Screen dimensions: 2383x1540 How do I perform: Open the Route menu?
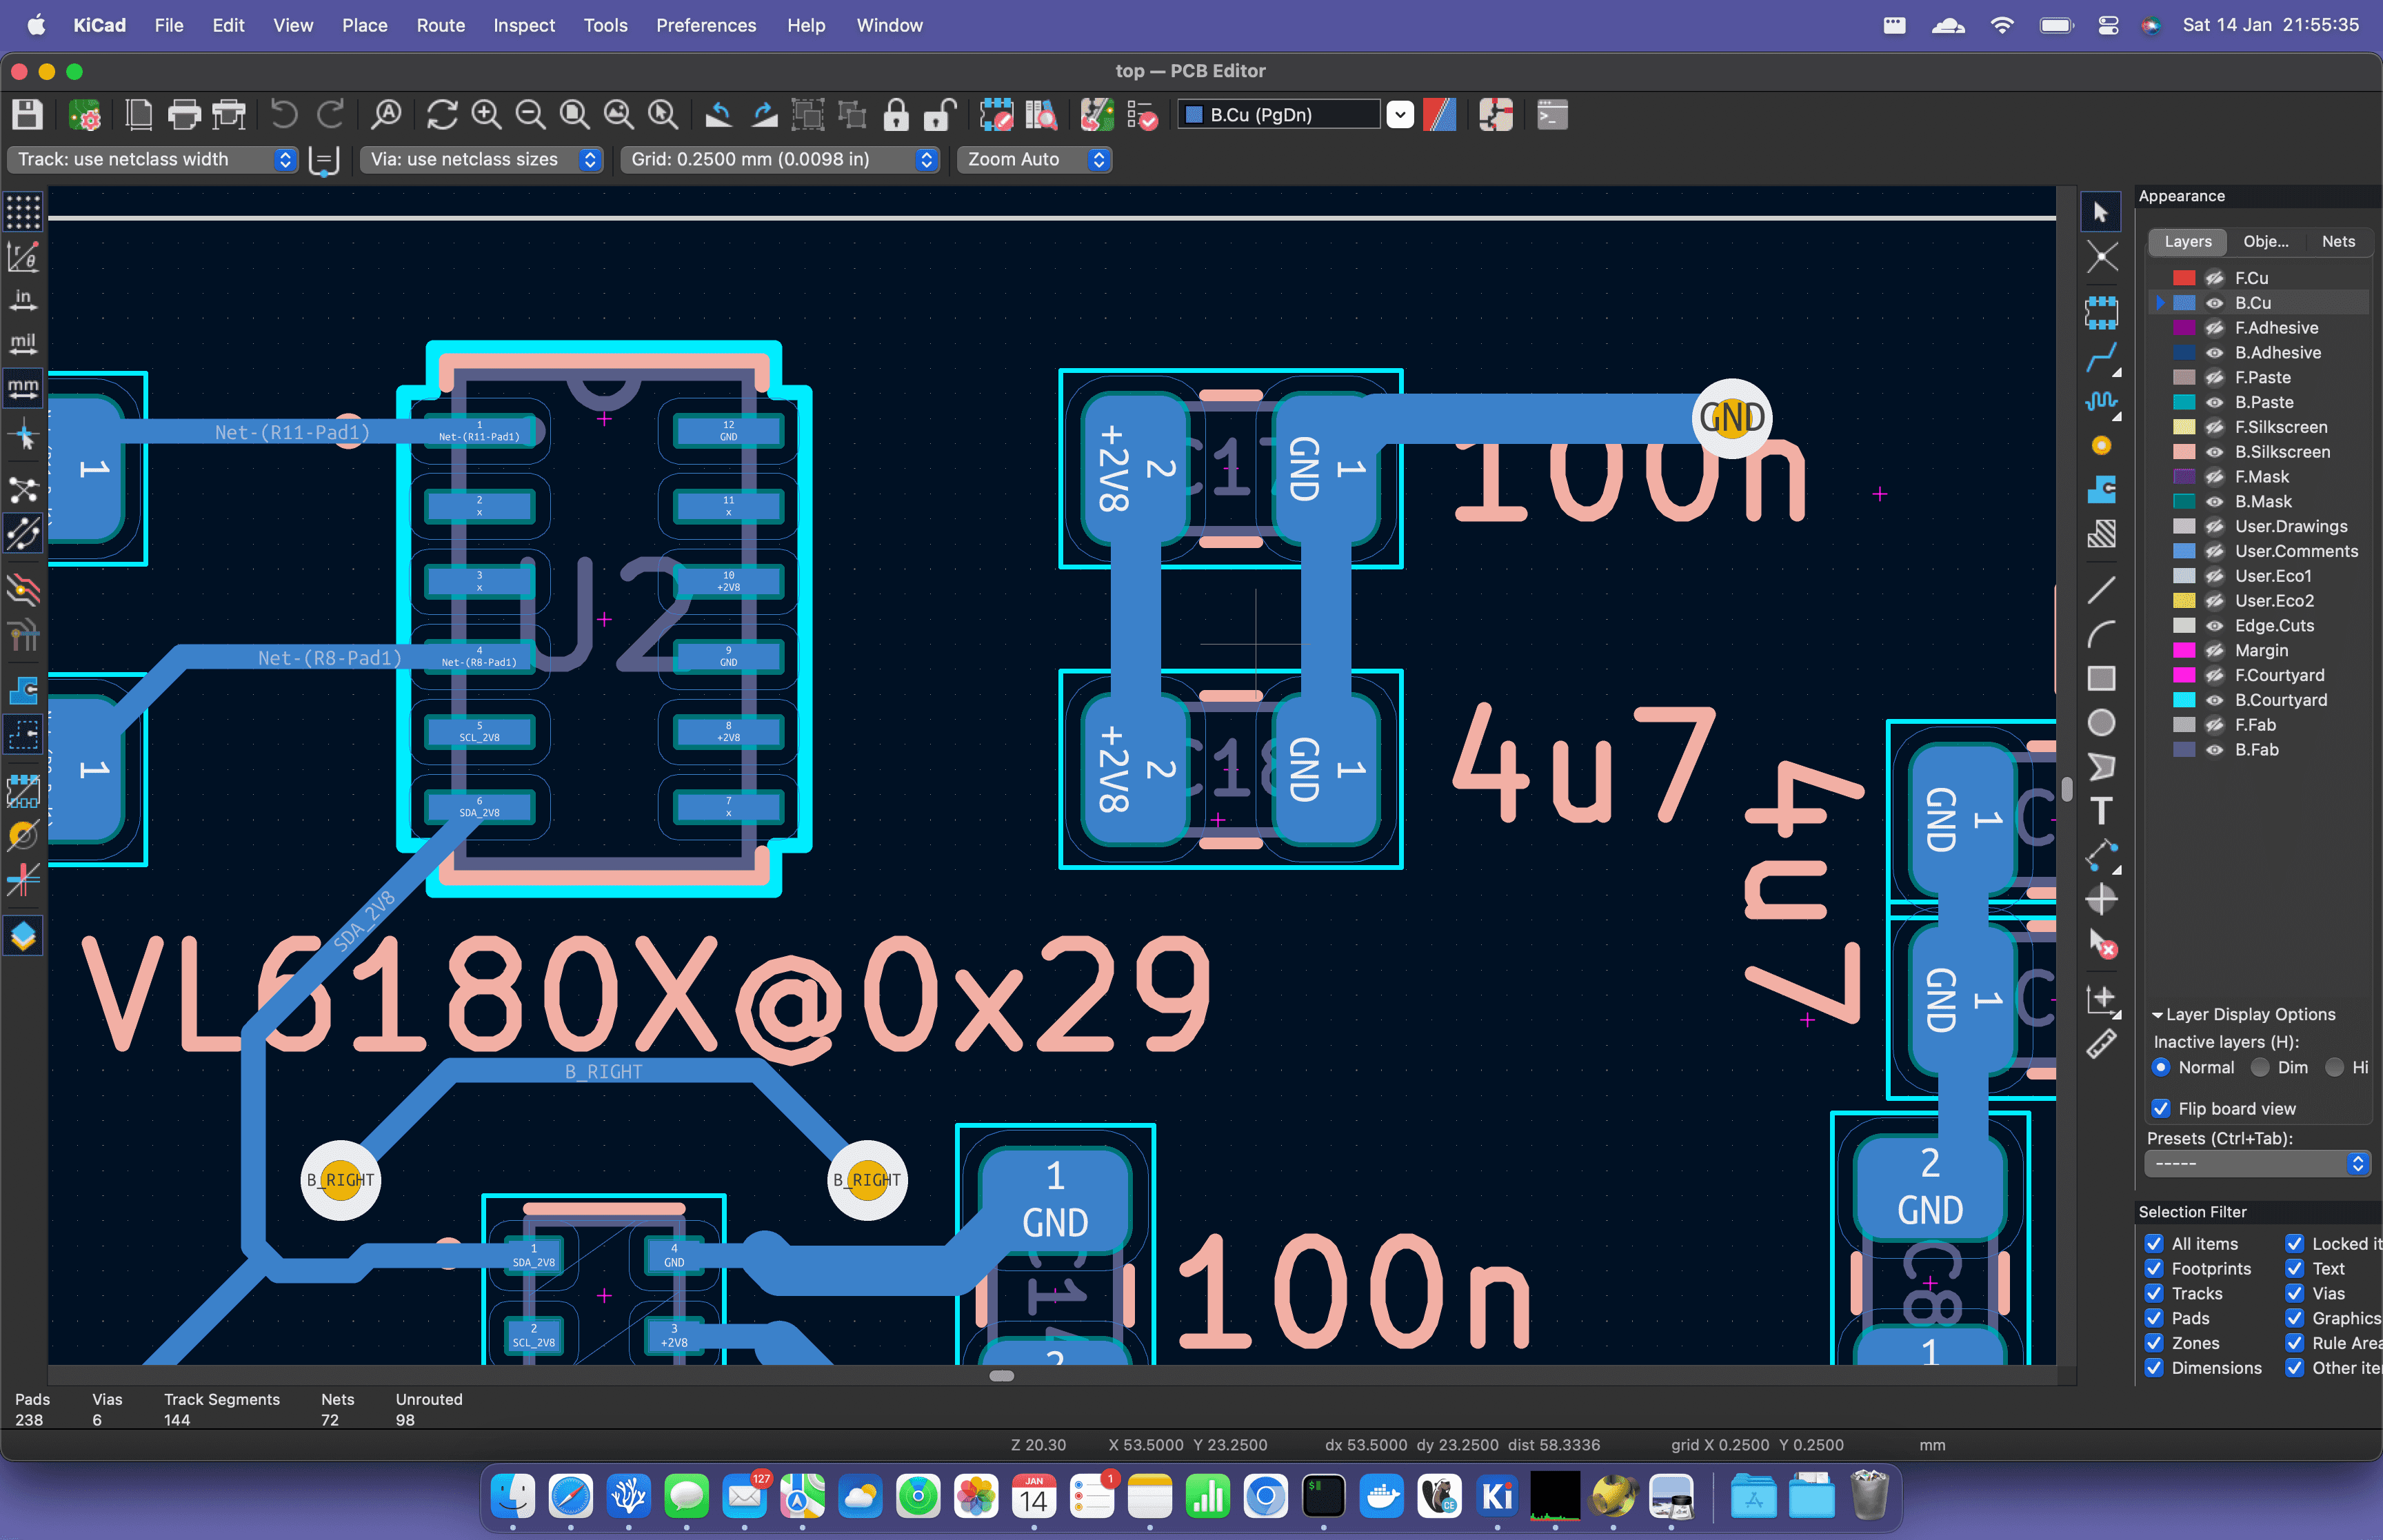point(441,25)
